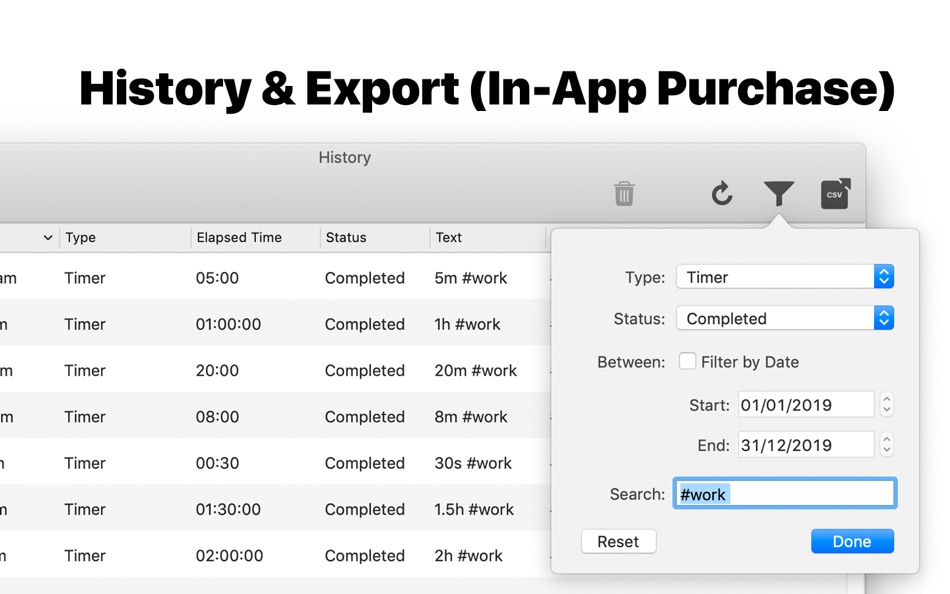Click elapsed time cell 05:00
Image resolution: width=950 pixels, height=594 pixels.
217,278
